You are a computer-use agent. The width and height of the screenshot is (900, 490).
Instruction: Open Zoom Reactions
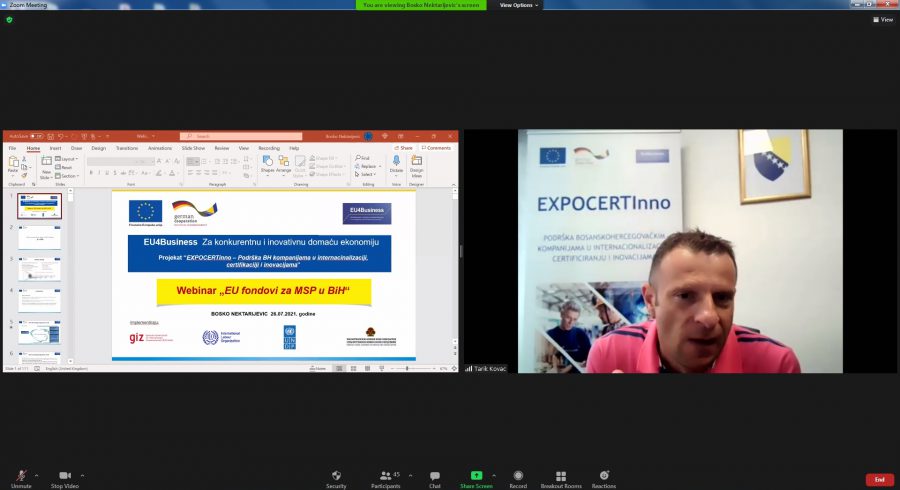click(604, 479)
